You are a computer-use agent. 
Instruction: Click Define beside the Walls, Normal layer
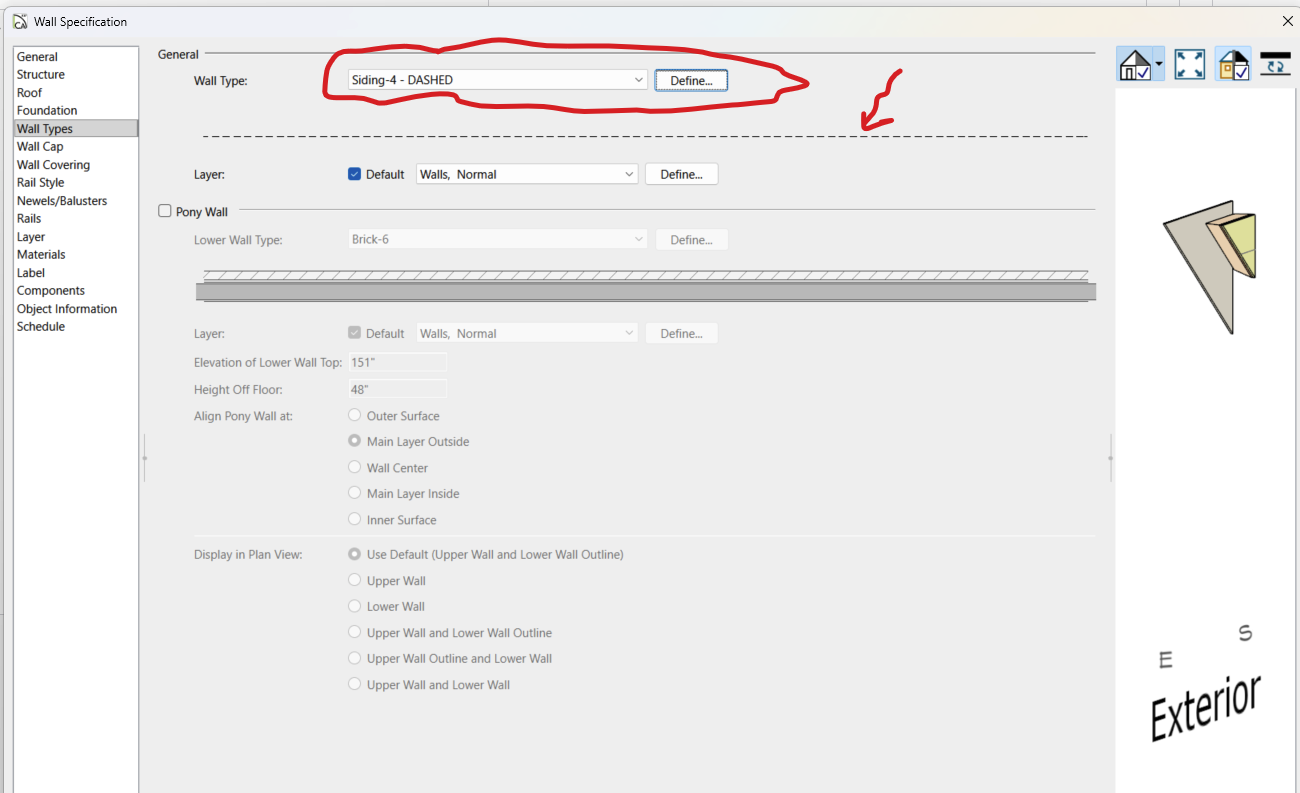point(681,174)
